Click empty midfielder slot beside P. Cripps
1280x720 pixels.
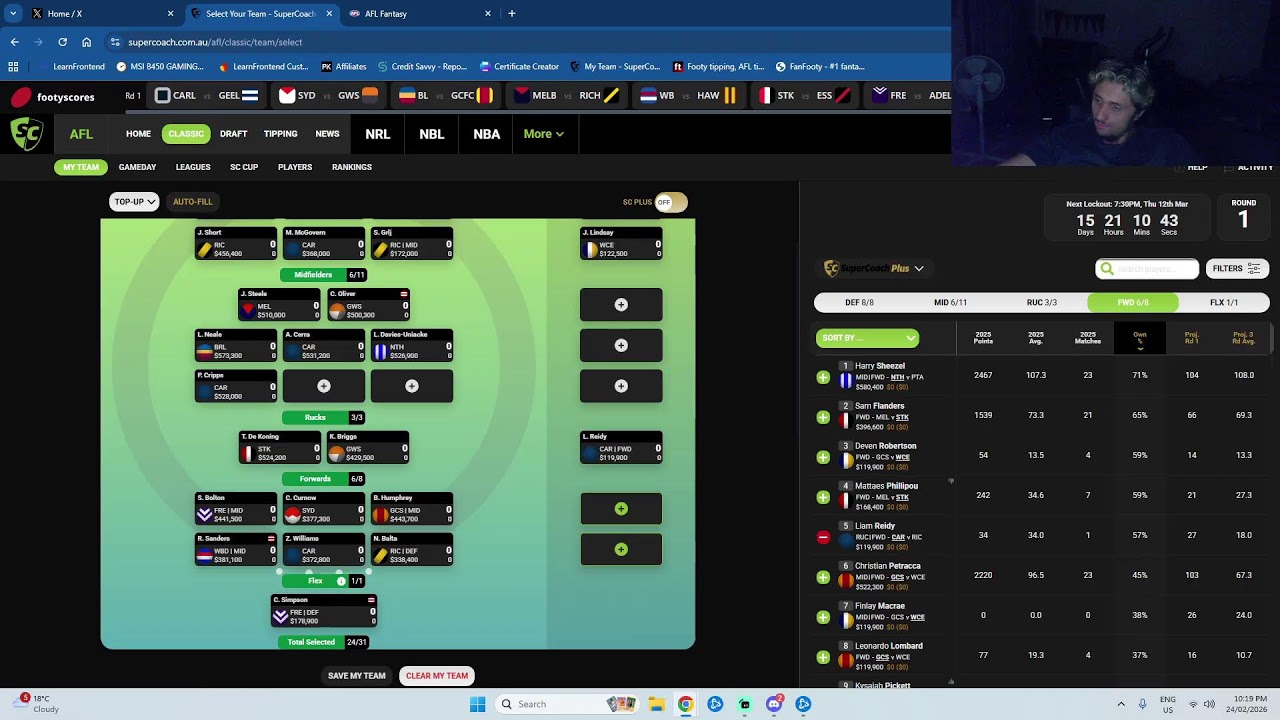323,386
